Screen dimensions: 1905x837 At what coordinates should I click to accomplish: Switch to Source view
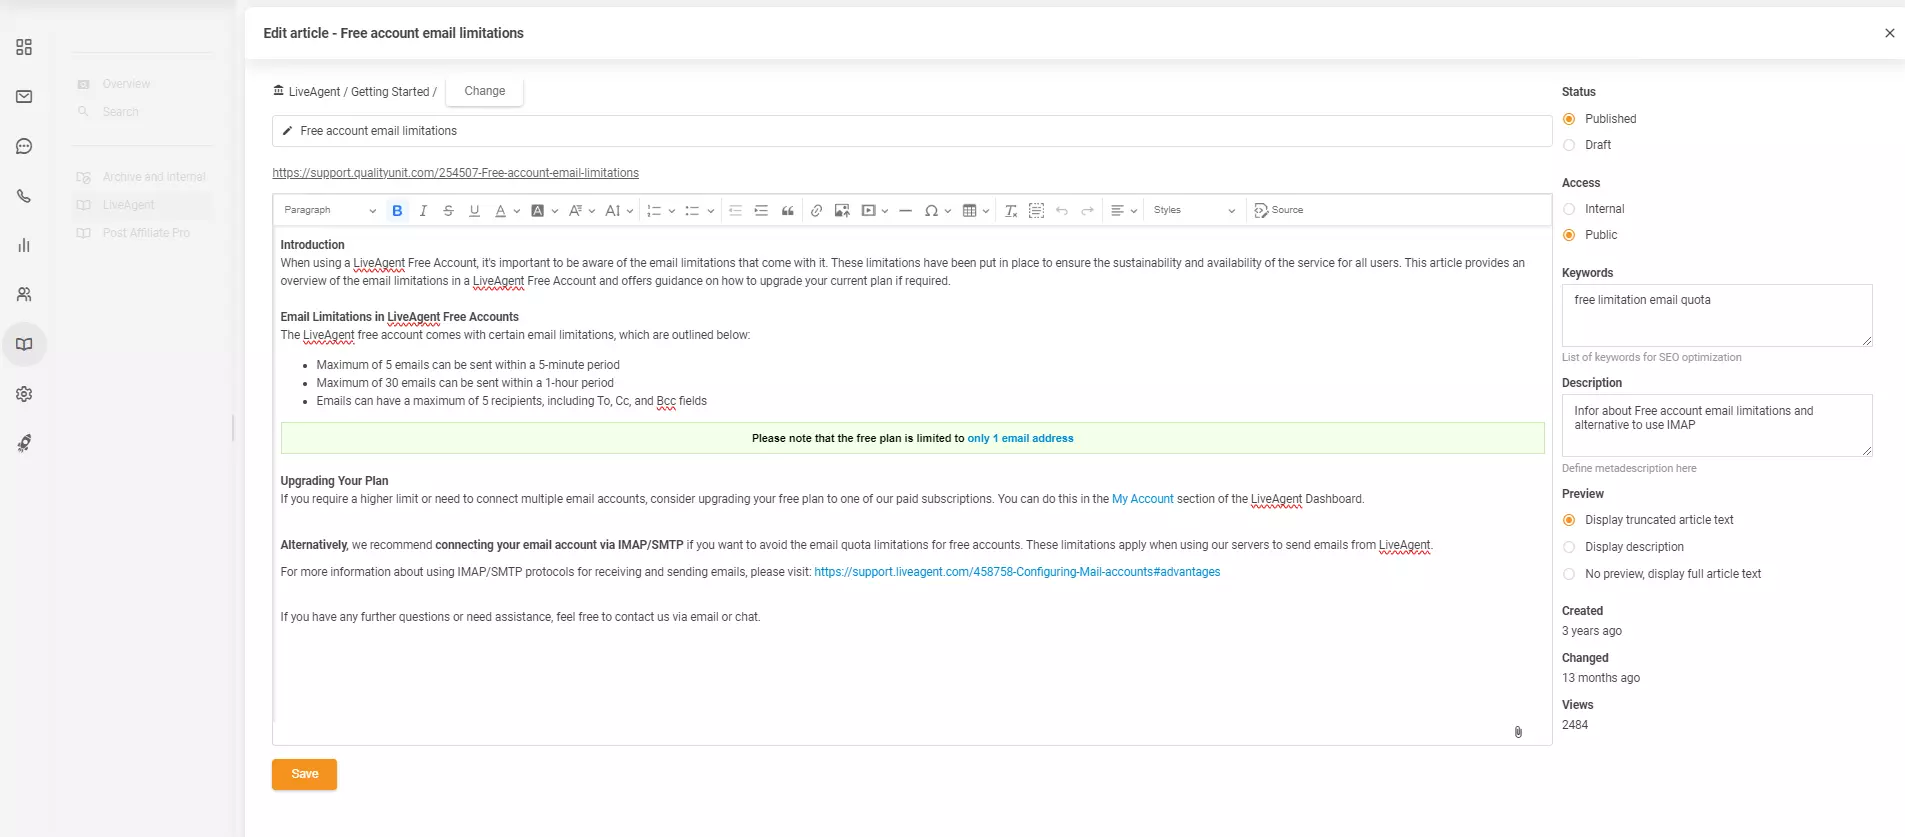1279,211
